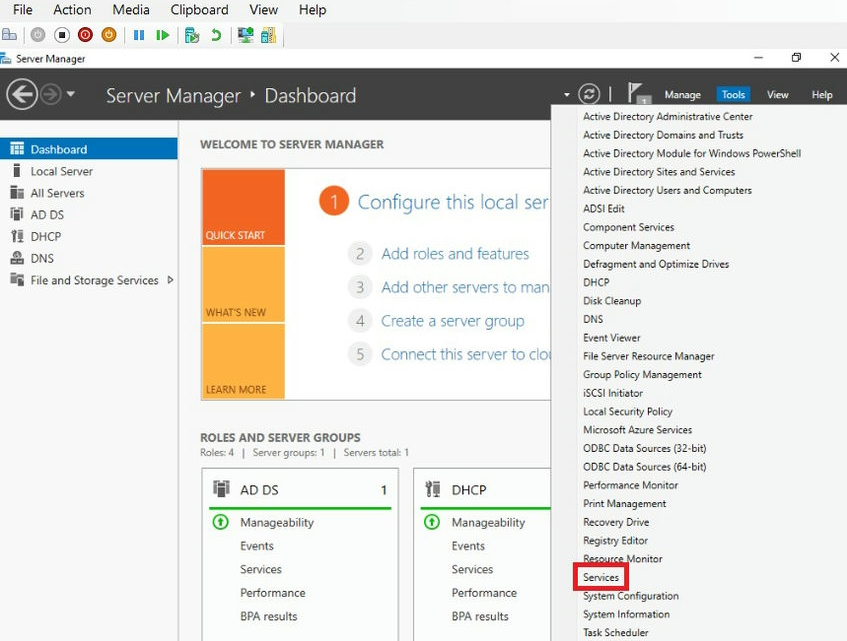
Task: Click DHCP tile Manageability green status icon
Action: point(432,522)
